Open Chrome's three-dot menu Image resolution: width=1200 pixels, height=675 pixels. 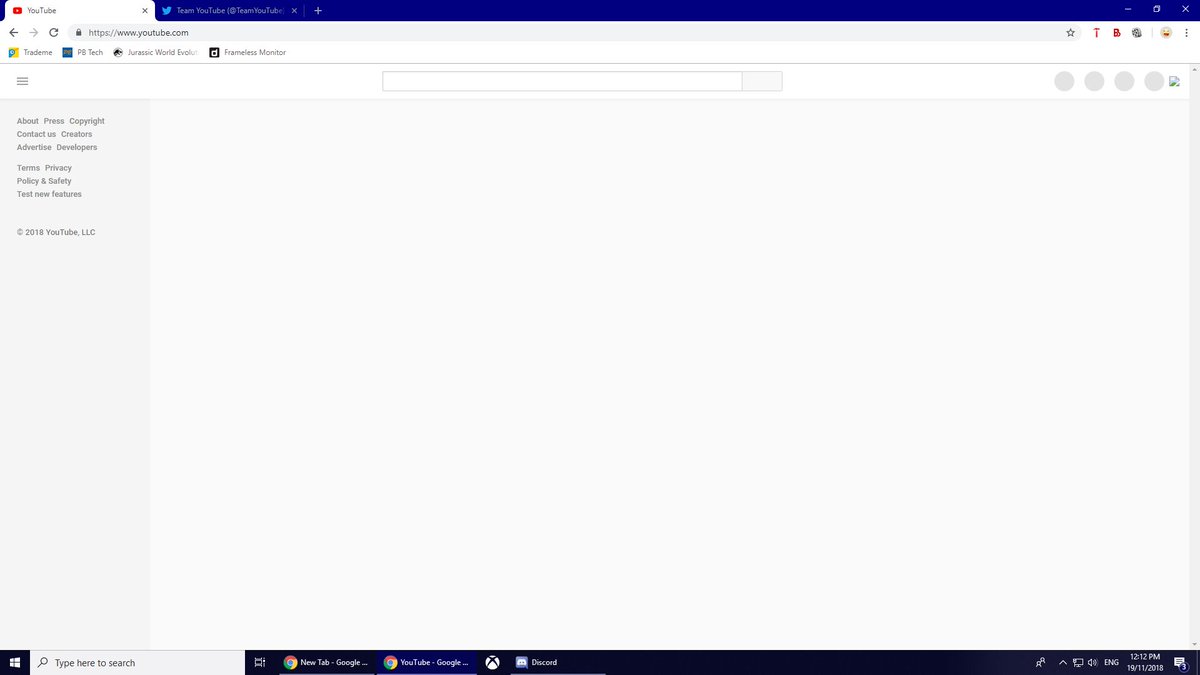pos(1185,32)
